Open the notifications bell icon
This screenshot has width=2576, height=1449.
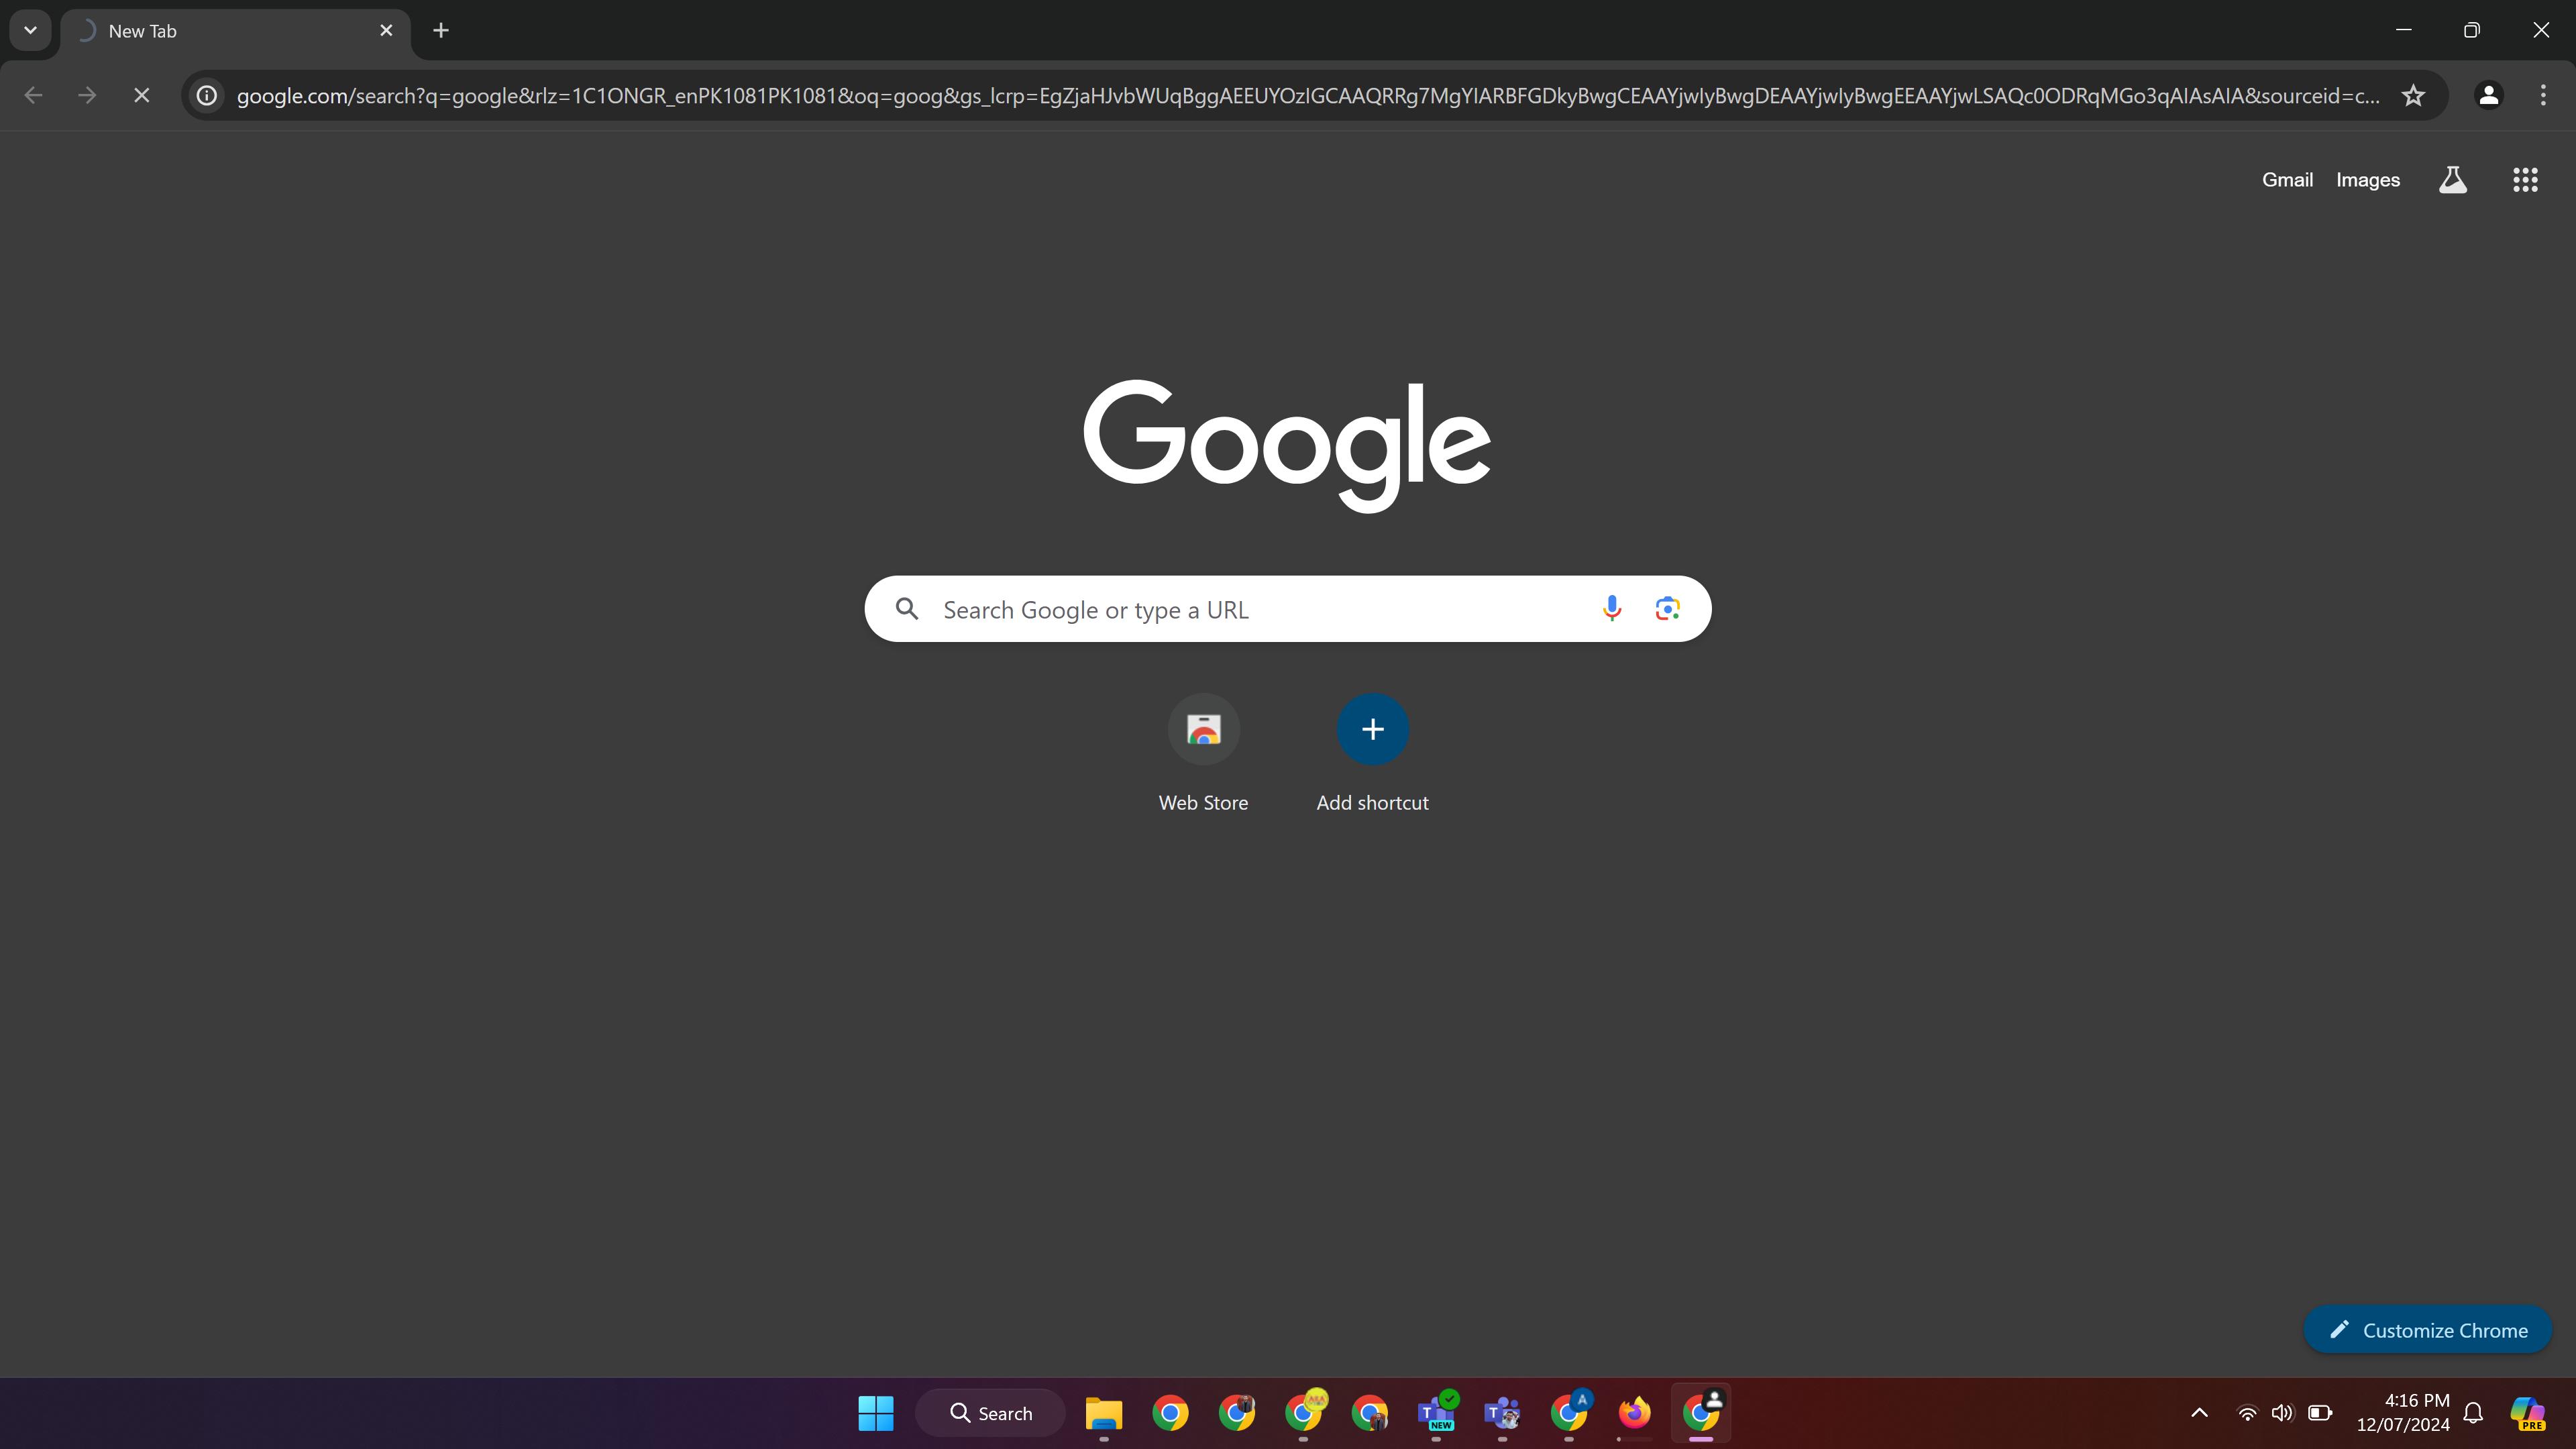(2473, 1413)
